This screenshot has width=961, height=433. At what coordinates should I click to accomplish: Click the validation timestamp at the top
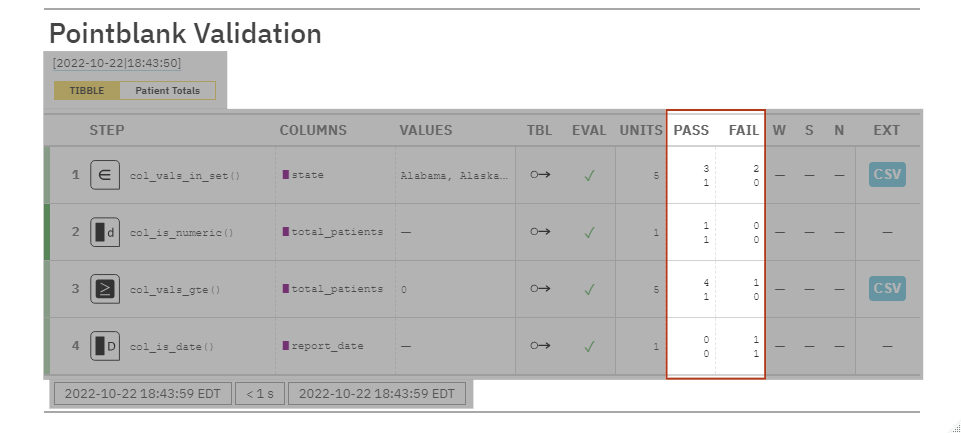coord(117,63)
